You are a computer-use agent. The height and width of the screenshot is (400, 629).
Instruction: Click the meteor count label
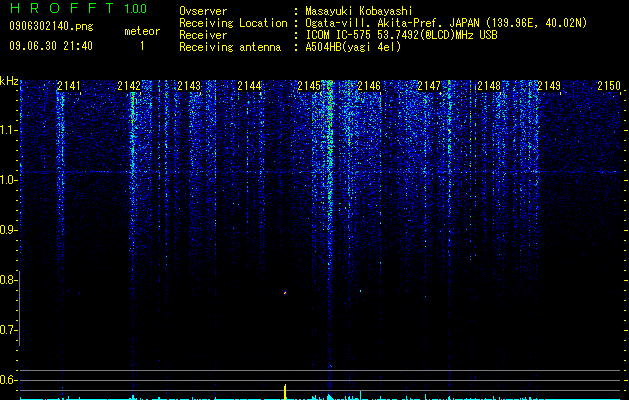click(x=142, y=31)
